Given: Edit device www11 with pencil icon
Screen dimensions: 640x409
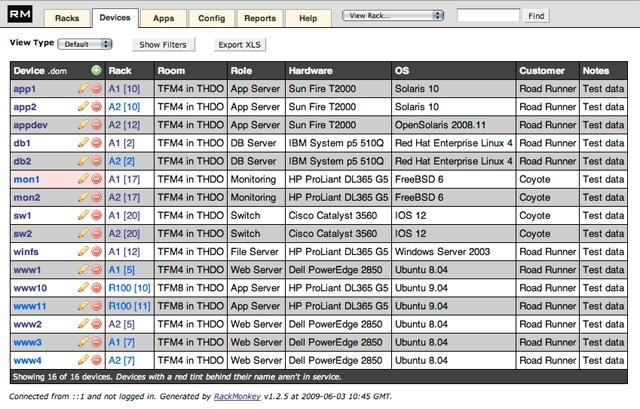Looking at the screenshot, I should [83, 306].
